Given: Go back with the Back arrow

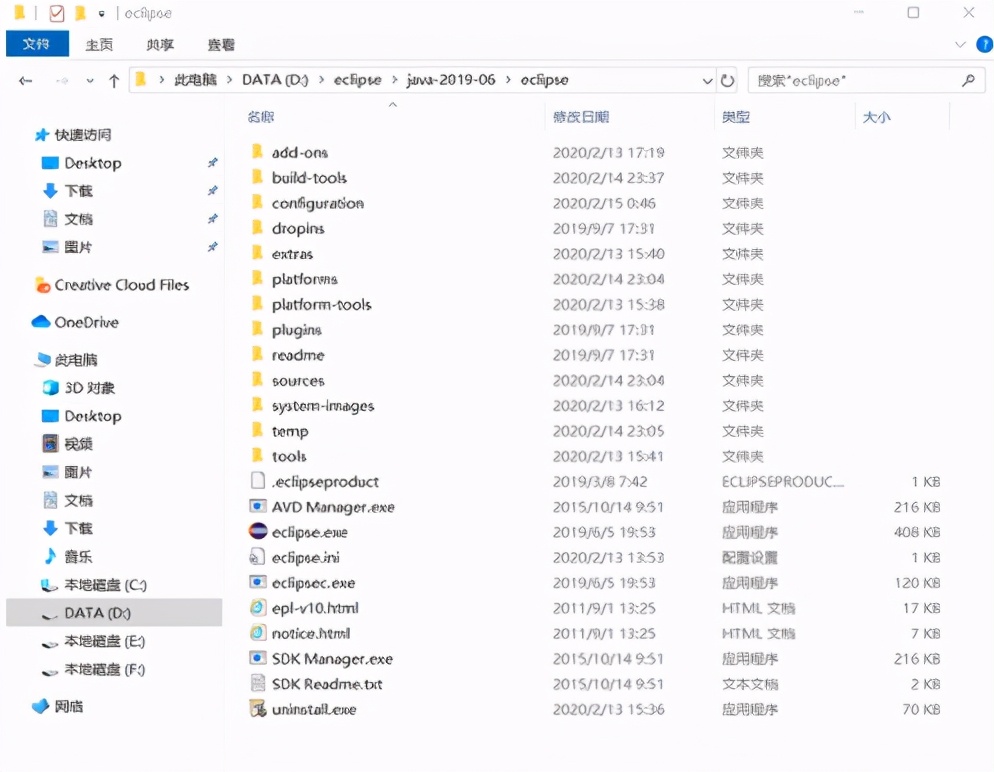Looking at the screenshot, I should (x=25, y=80).
